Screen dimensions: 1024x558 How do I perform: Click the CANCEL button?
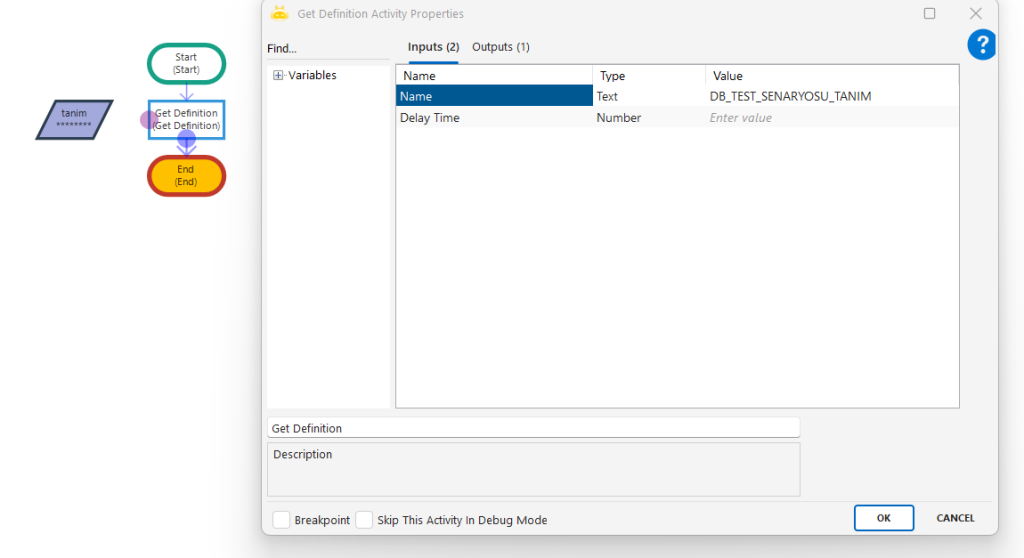pyautogui.click(x=955, y=518)
